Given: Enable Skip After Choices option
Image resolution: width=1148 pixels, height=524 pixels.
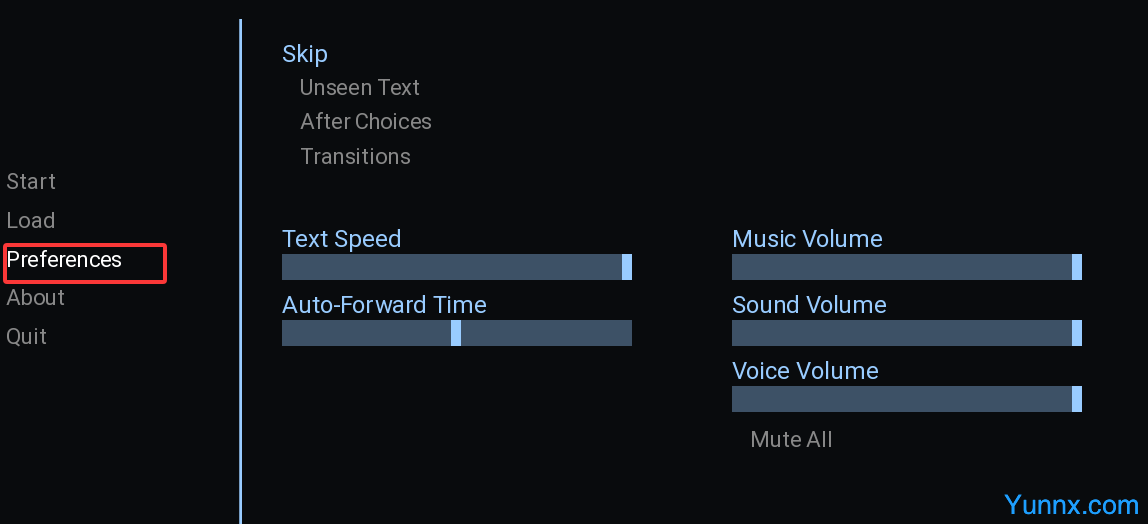Looking at the screenshot, I should 366,122.
